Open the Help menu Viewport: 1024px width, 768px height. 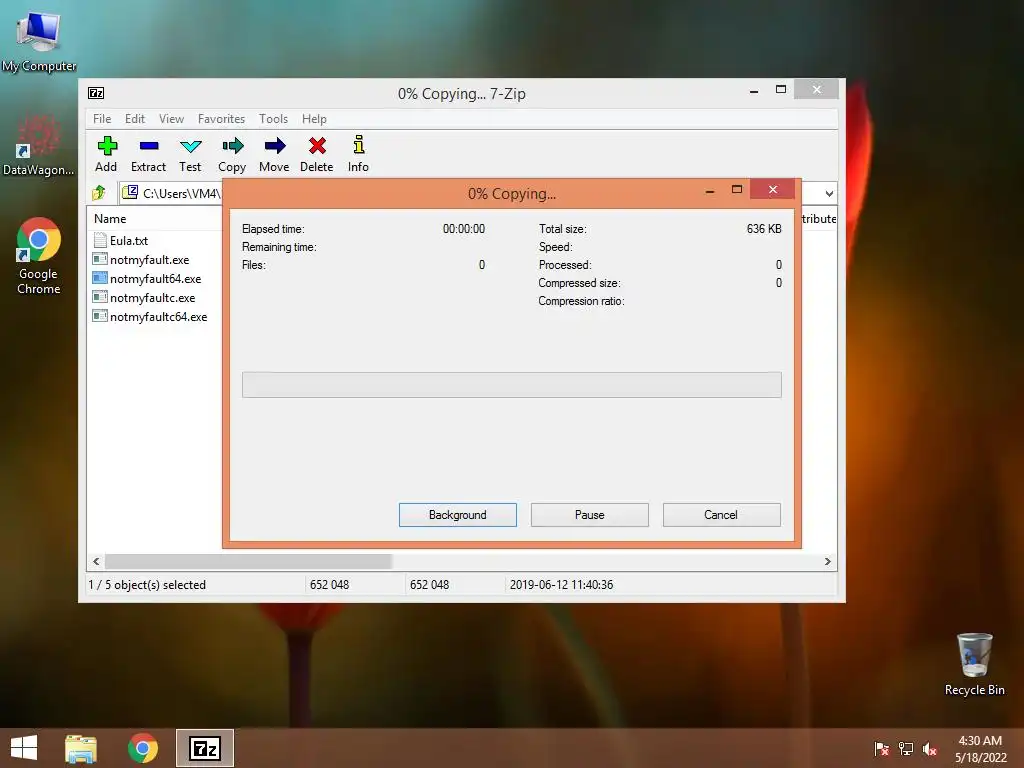[x=314, y=119]
